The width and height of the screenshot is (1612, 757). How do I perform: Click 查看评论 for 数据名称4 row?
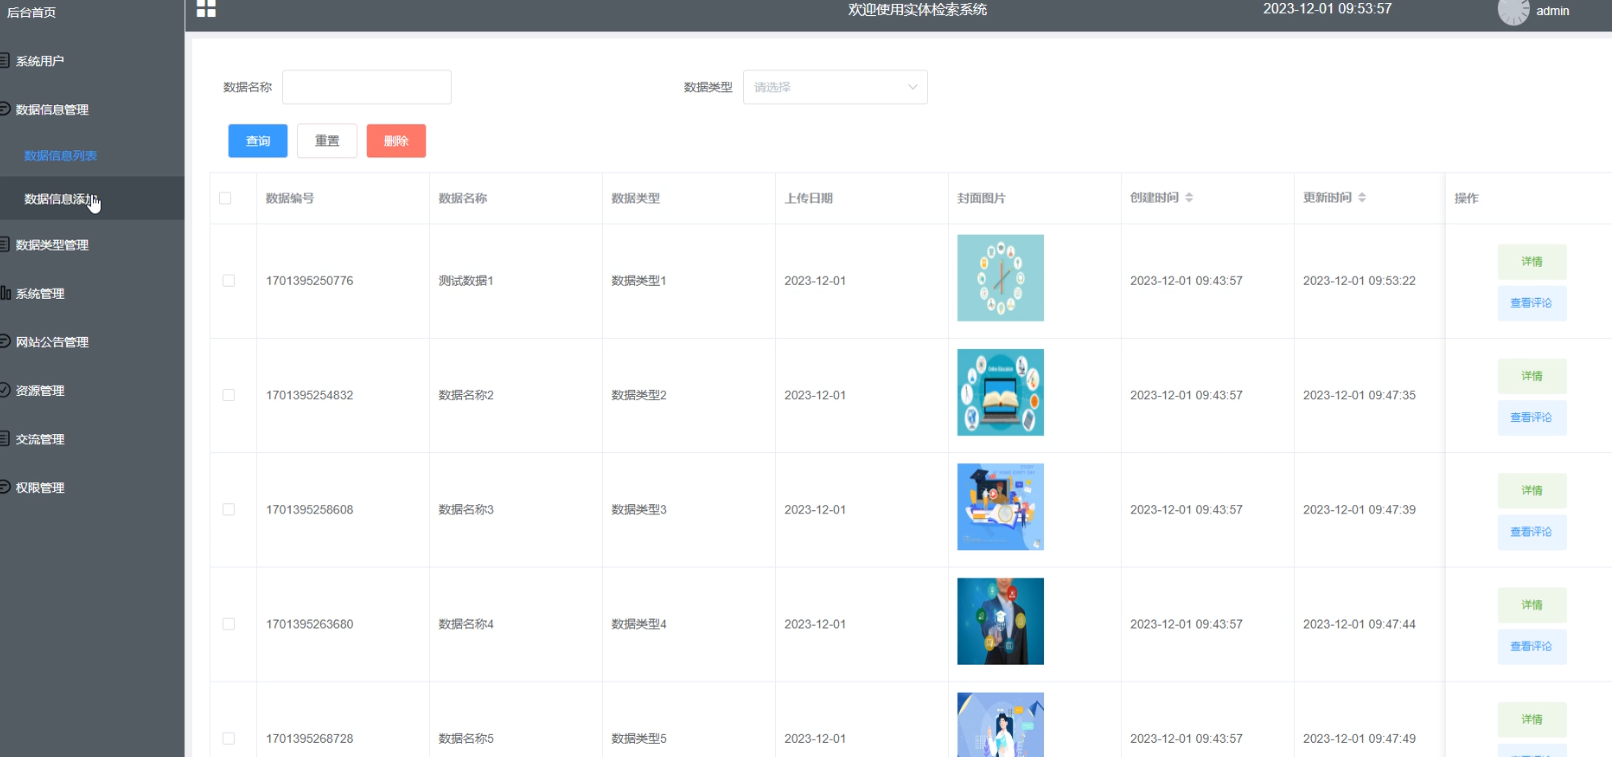click(1532, 646)
